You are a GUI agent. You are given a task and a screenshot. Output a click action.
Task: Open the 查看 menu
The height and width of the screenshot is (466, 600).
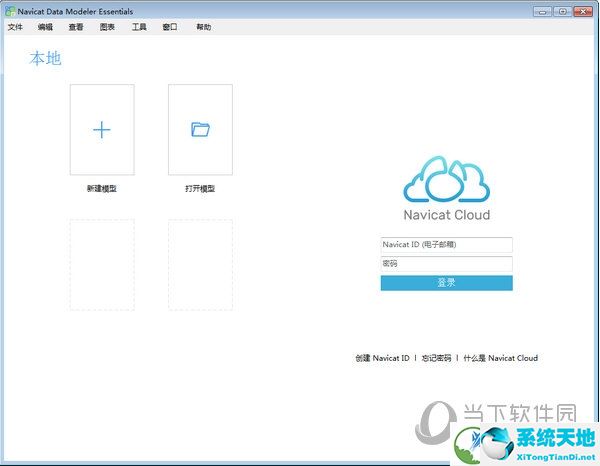pyautogui.click(x=76, y=27)
